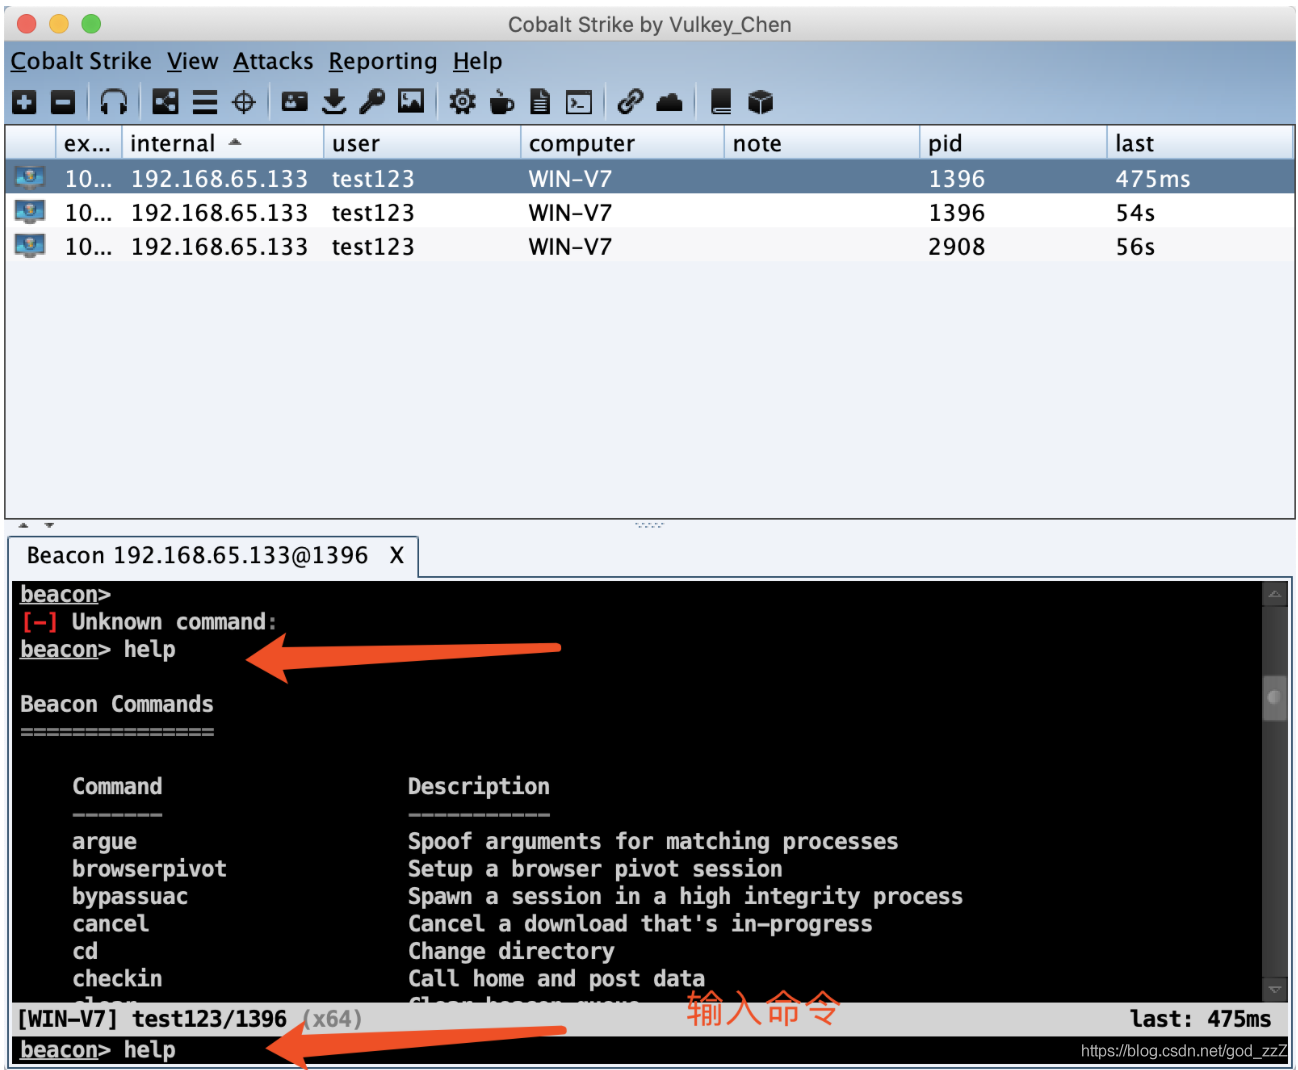Screen dimensions: 1298x1070
Task: Click the console scroll up arrow
Action: pos(1275,594)
